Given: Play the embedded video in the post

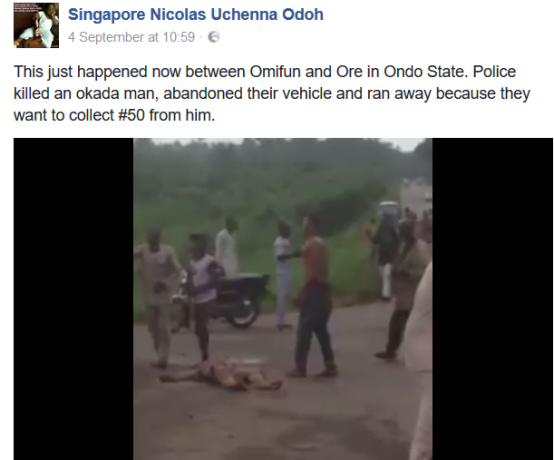Looking at the screenshot, I should [x=283, y=299].
